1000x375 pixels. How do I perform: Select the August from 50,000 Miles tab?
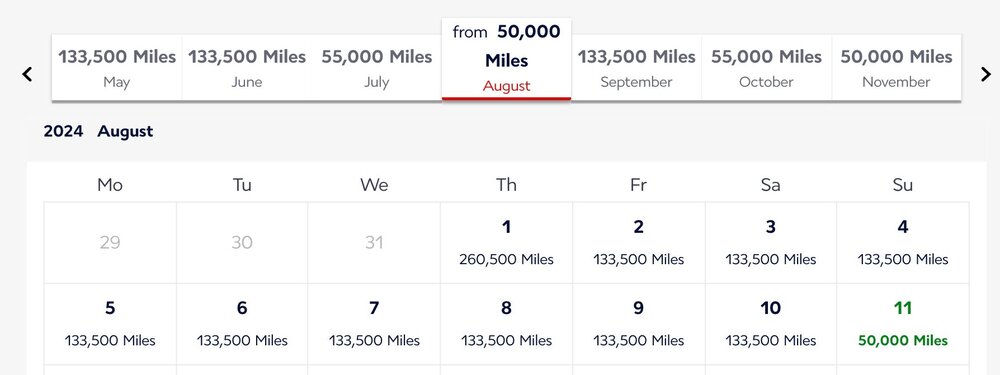506,59
